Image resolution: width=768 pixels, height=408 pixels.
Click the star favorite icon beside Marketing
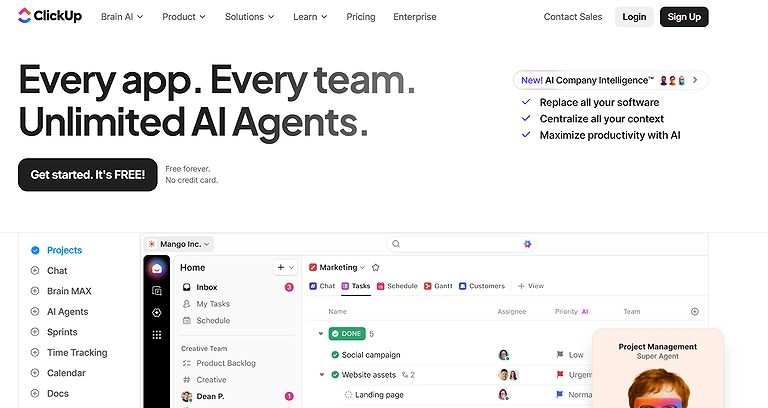pos(376,267)
